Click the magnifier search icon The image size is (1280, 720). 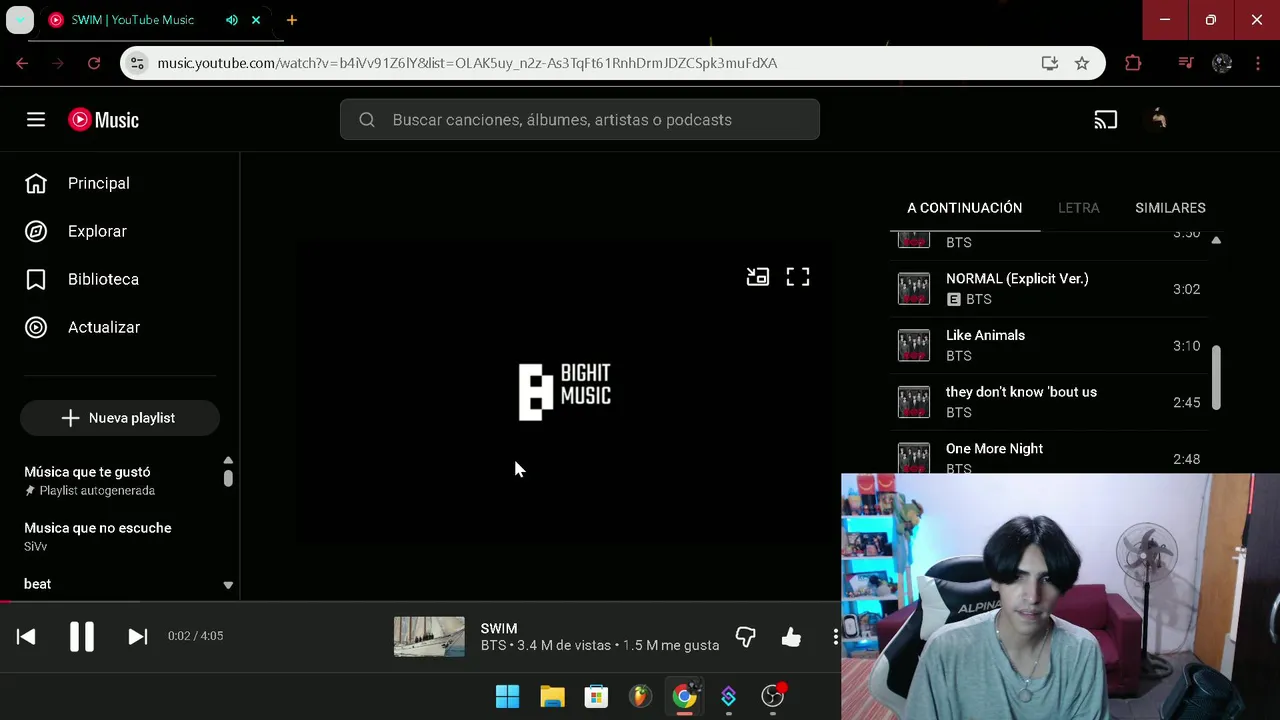[x=367, y=120]
